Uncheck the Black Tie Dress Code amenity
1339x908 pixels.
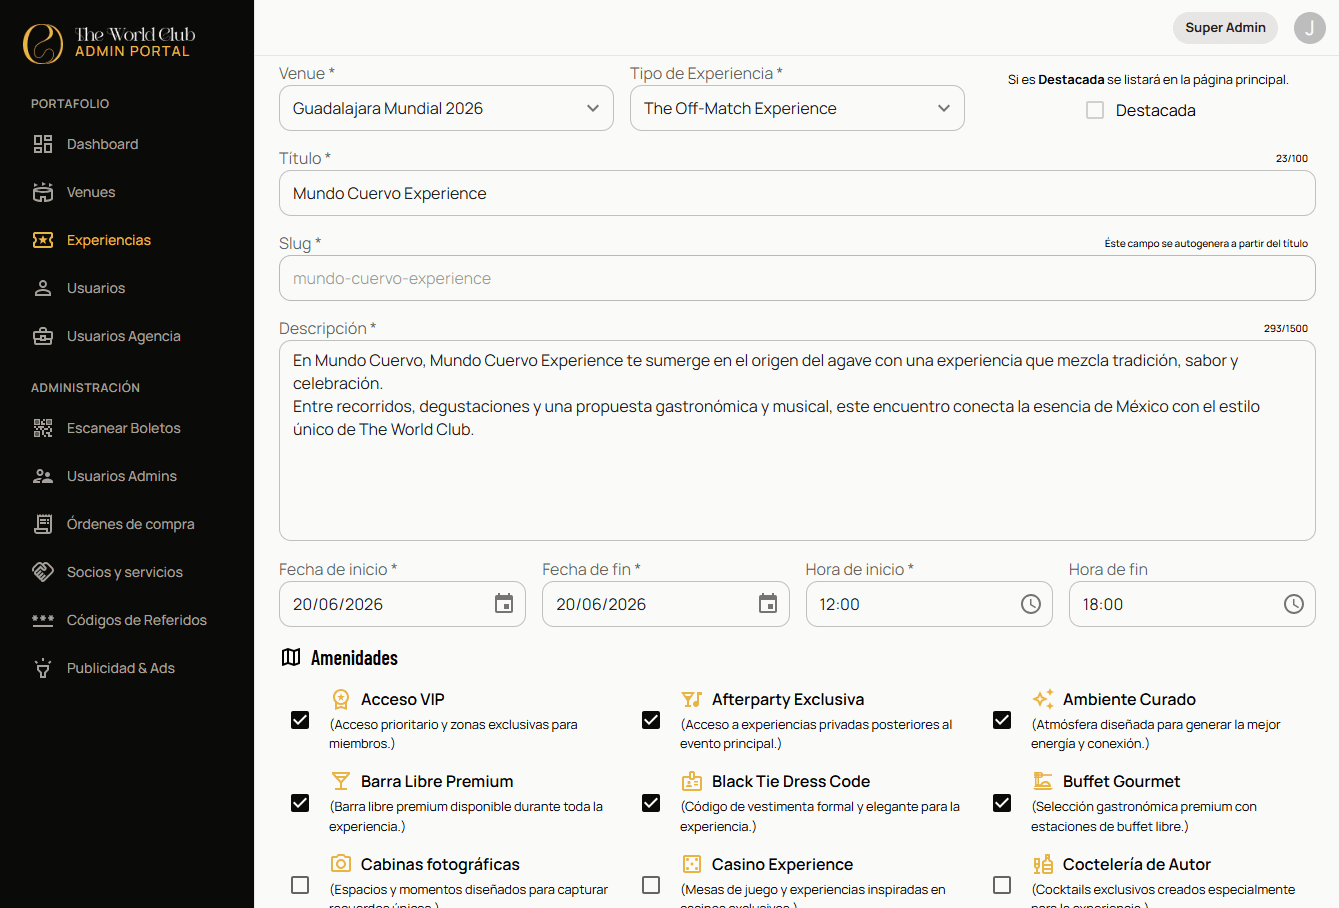[x=651, y=803]
